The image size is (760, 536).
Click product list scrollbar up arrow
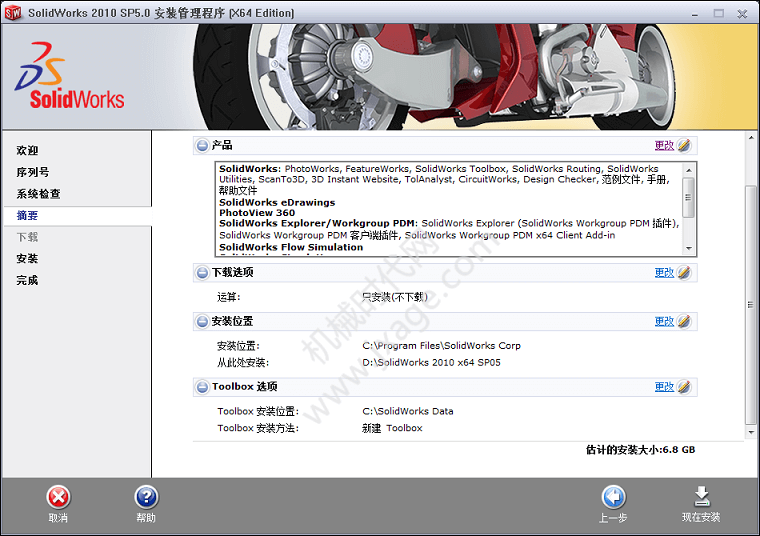[689, 170]
